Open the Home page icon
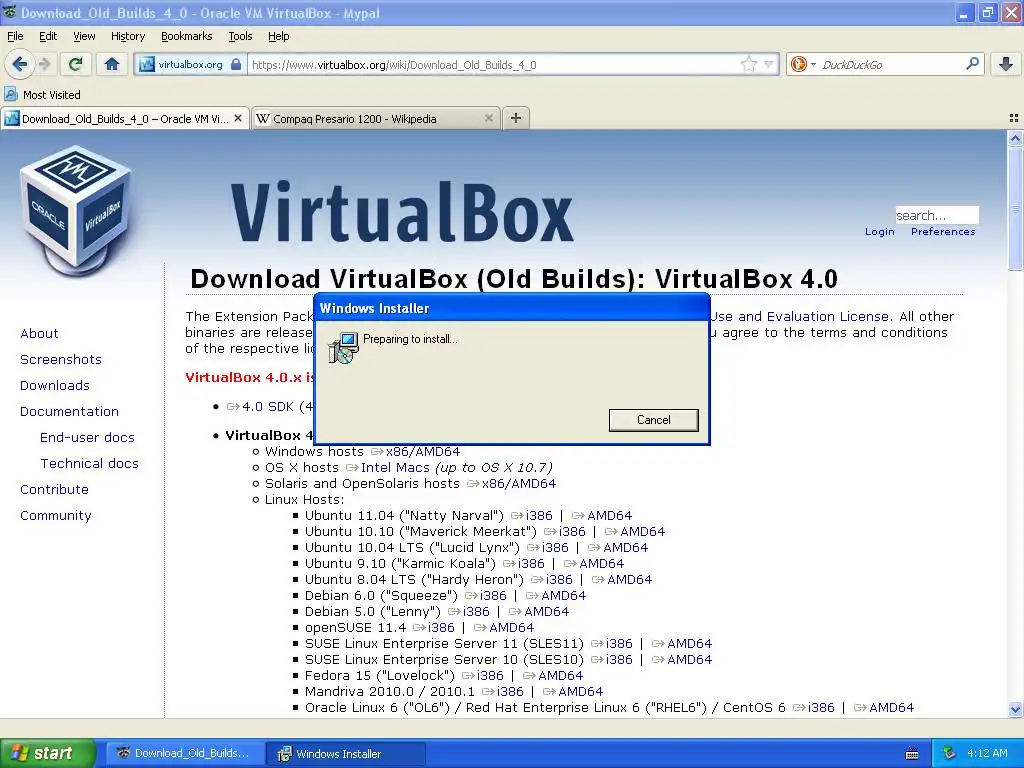This screenshot has width=1024, height=768. point(112,64)
